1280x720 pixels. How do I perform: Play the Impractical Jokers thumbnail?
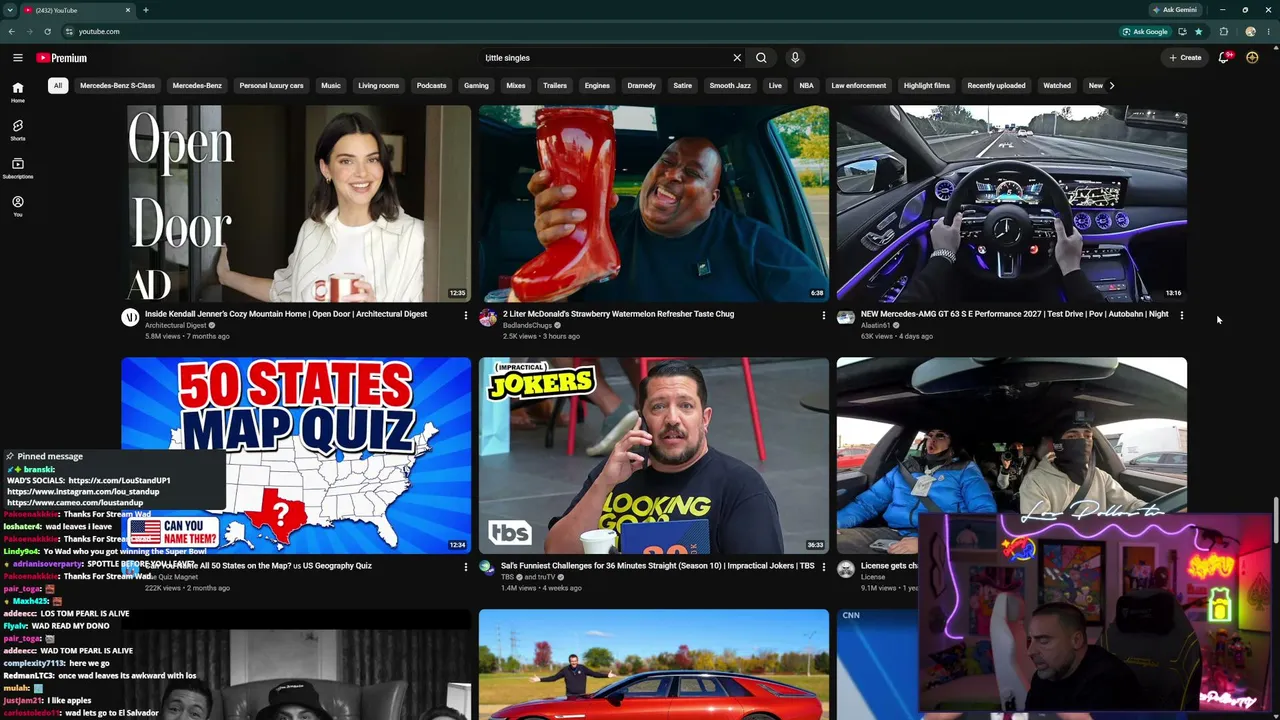click(654, 456)
